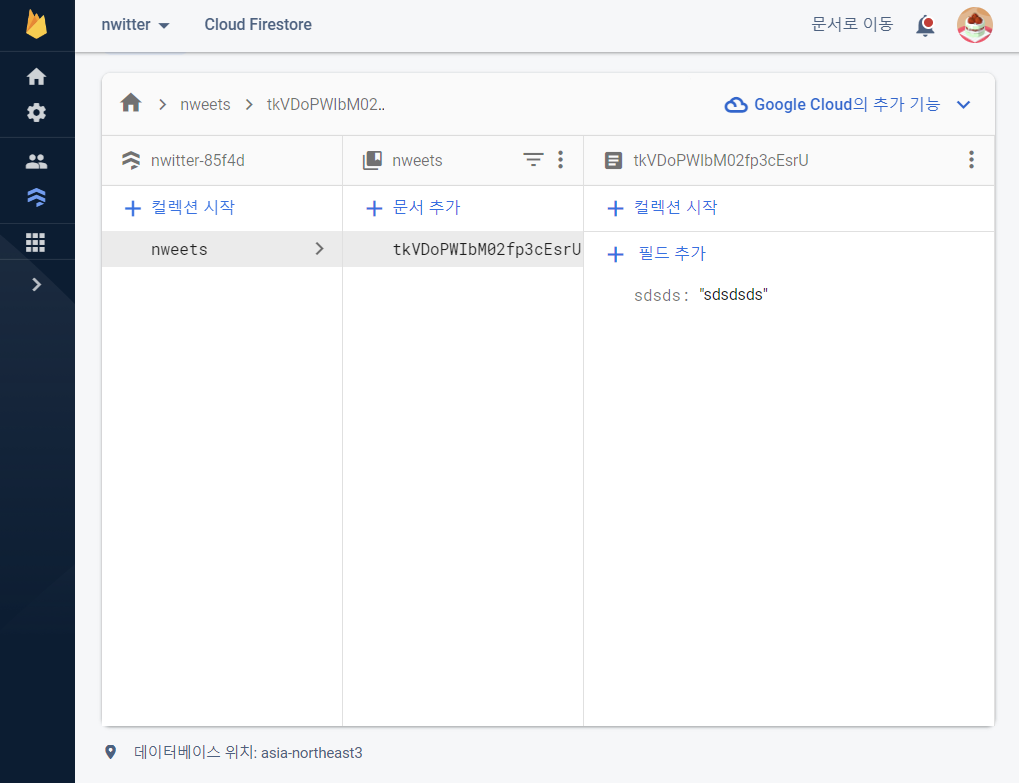This screenshot has height=783, width=1019.
Task: Open nweets collection three-dot menu
Action: [560, 160]
